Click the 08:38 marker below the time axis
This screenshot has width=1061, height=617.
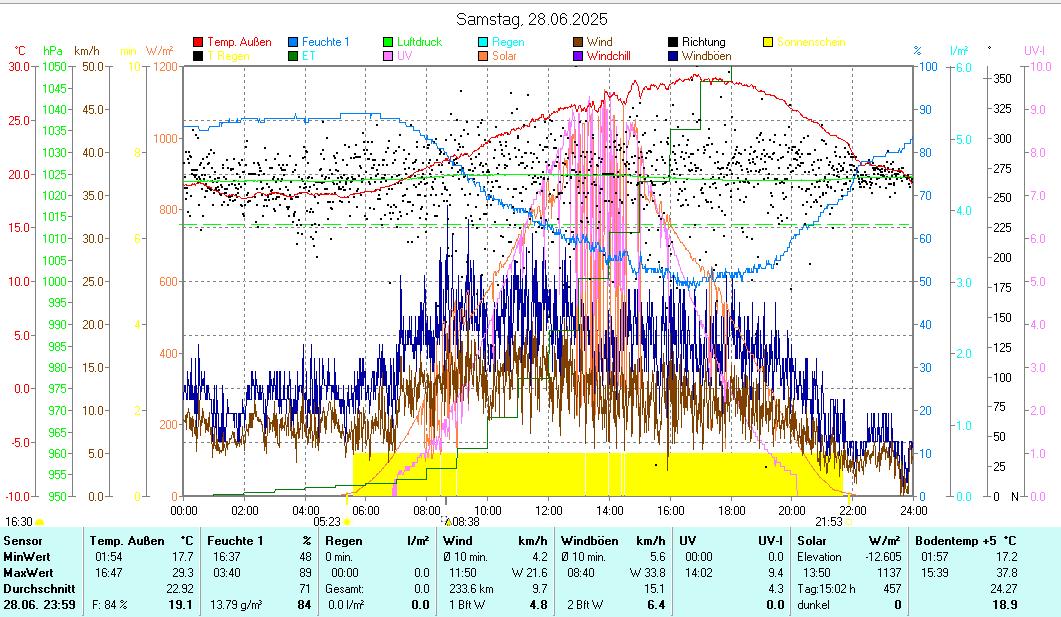[x=462, y=521]
